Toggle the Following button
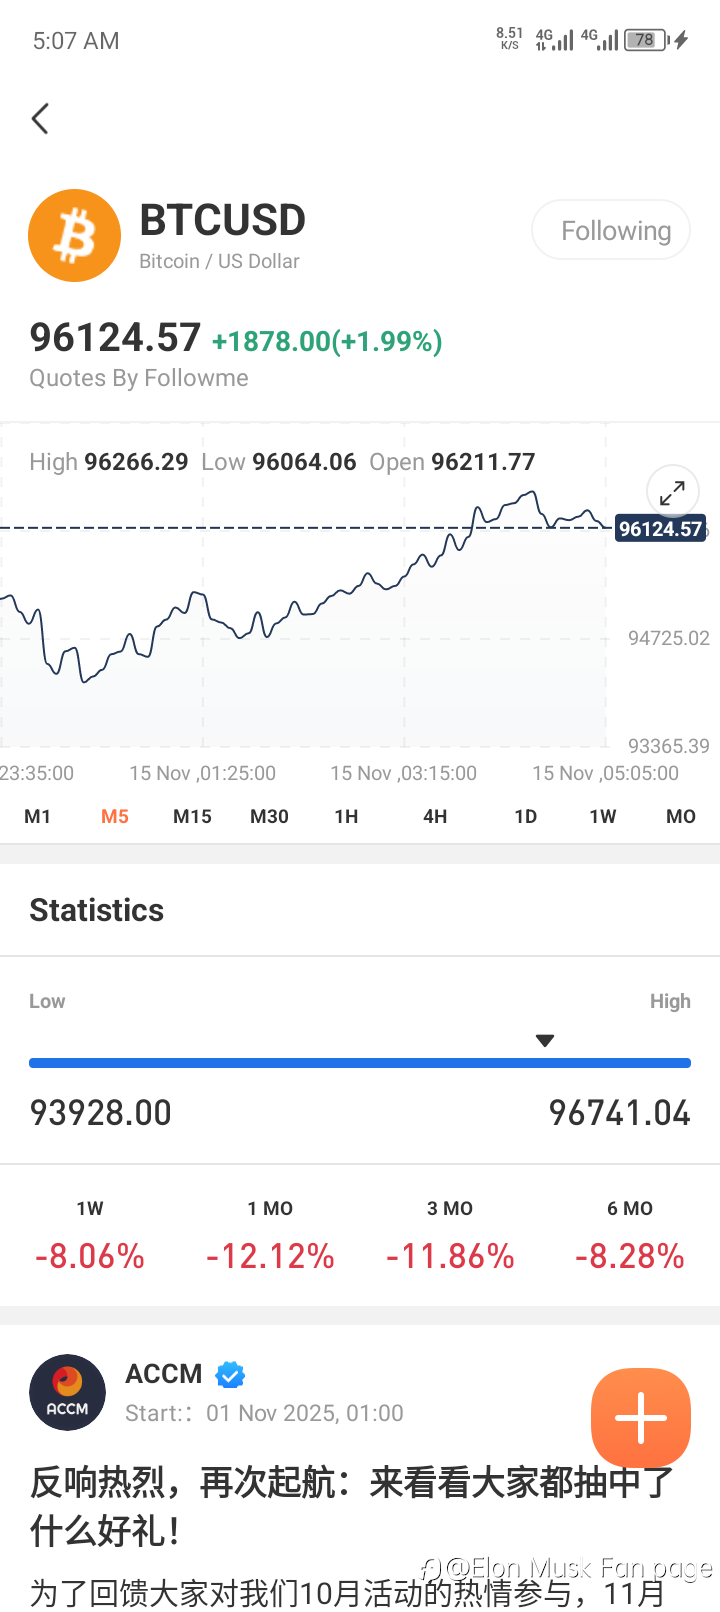The height and width of the screenshot is (1612, 720). click(x=610, y=230)
